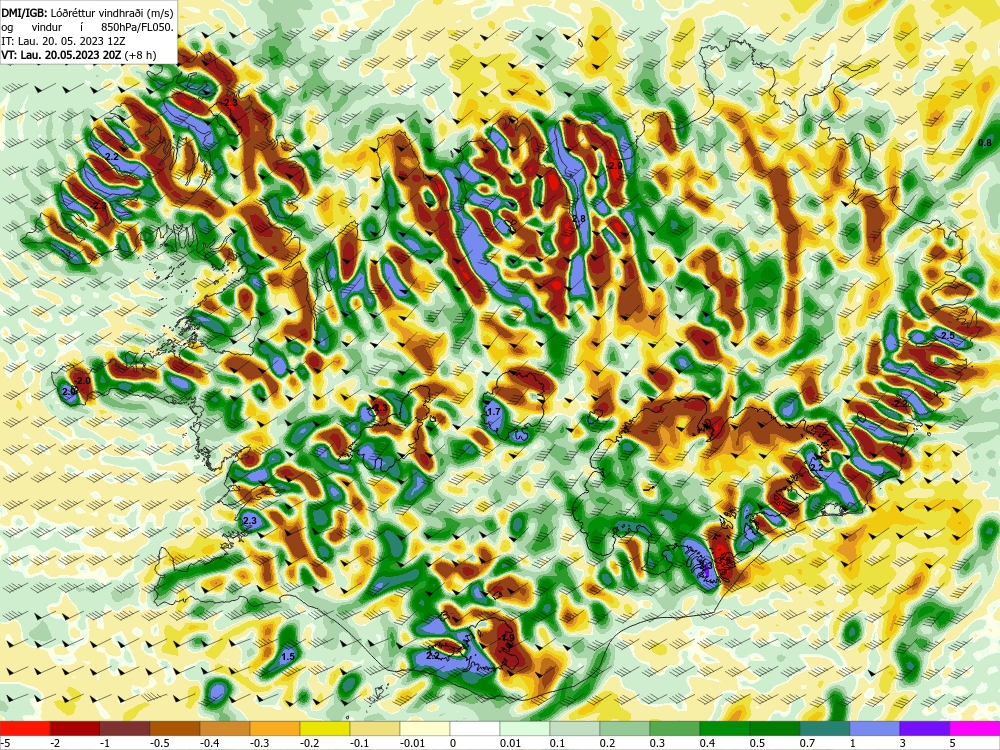Click the '-1.9' value label on map
The width and height of the screenshot is (1000, 750).
pos(506,637)
